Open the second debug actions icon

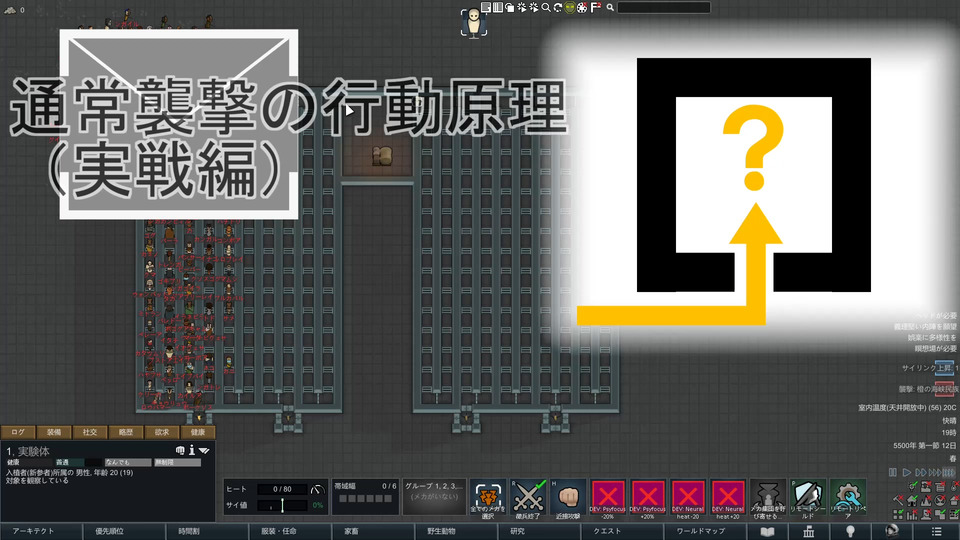pyautogui.click(x=533, y=7)
